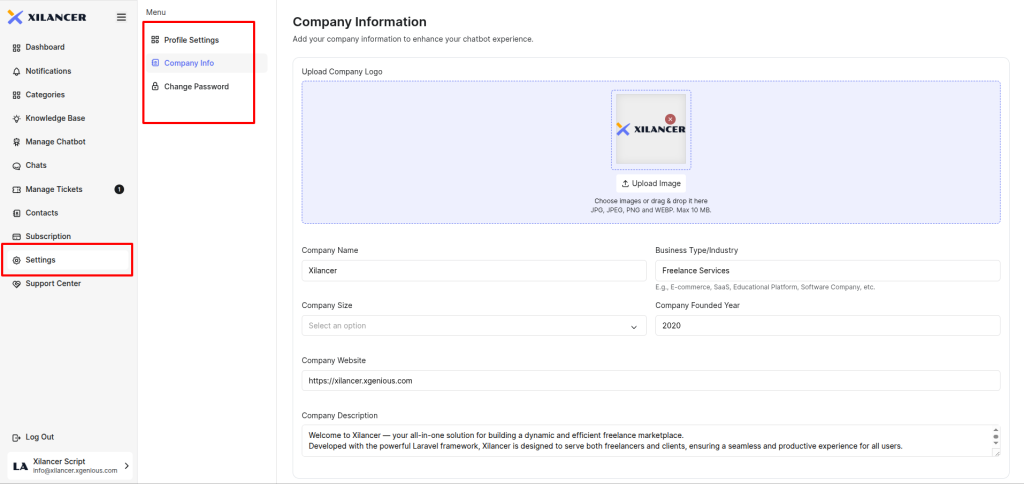Click the textarea resize handle corner

[x=996, y=452]
